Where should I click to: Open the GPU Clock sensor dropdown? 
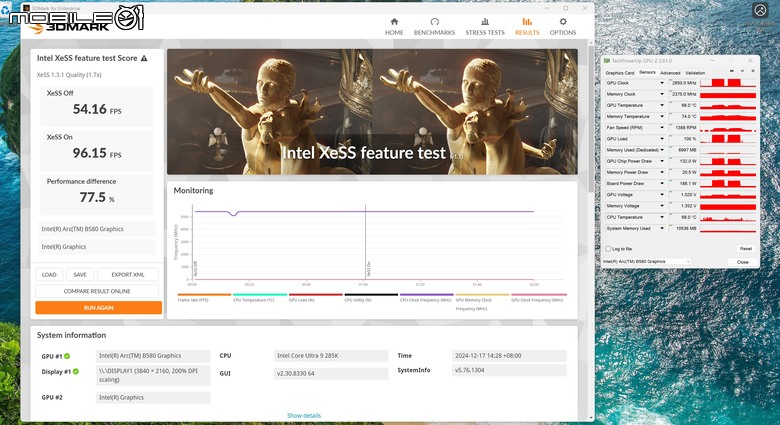pos(662,83)
